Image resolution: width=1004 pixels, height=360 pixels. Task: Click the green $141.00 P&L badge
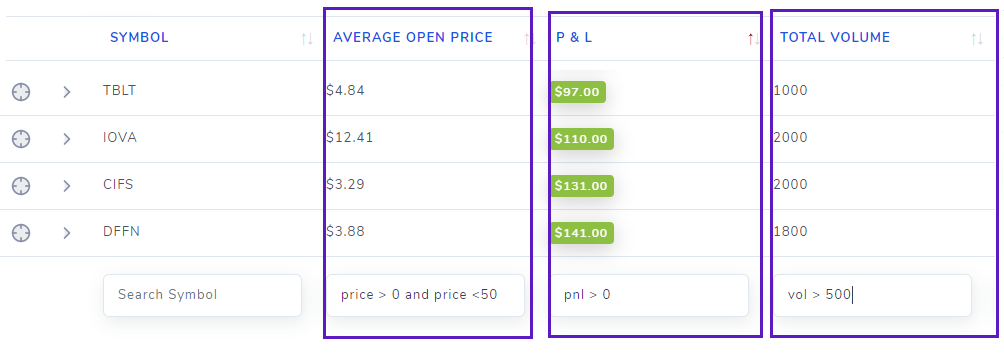(x=582, y=233)
